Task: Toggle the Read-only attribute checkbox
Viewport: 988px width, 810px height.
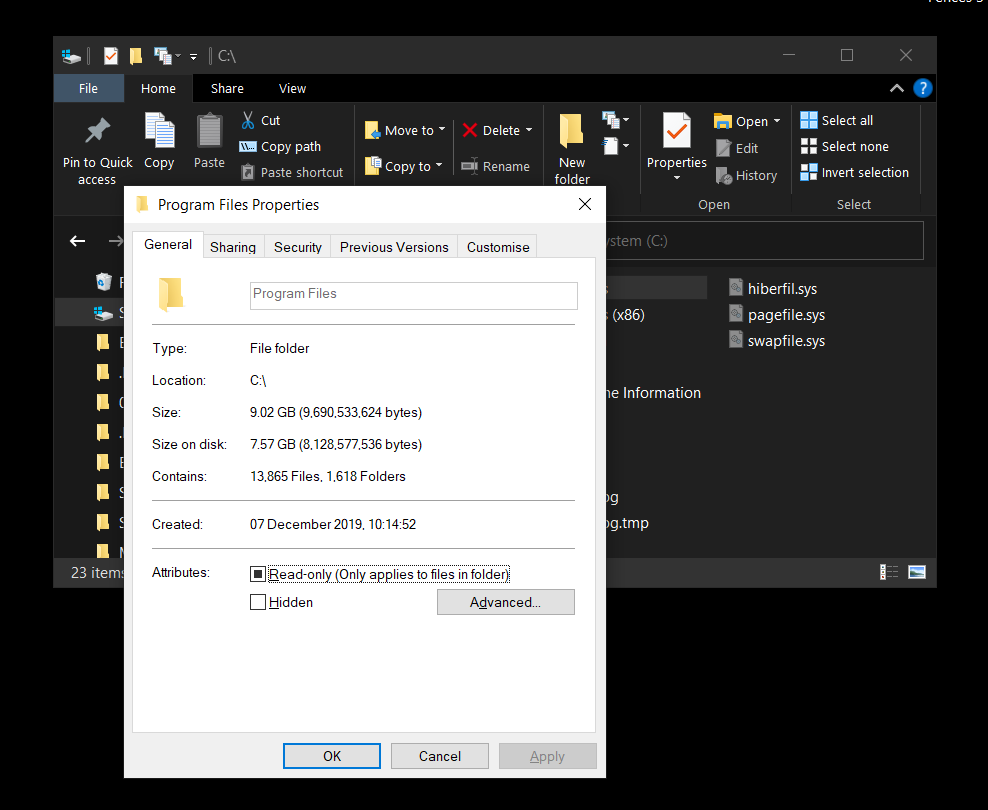Action: tap(258, 574)
